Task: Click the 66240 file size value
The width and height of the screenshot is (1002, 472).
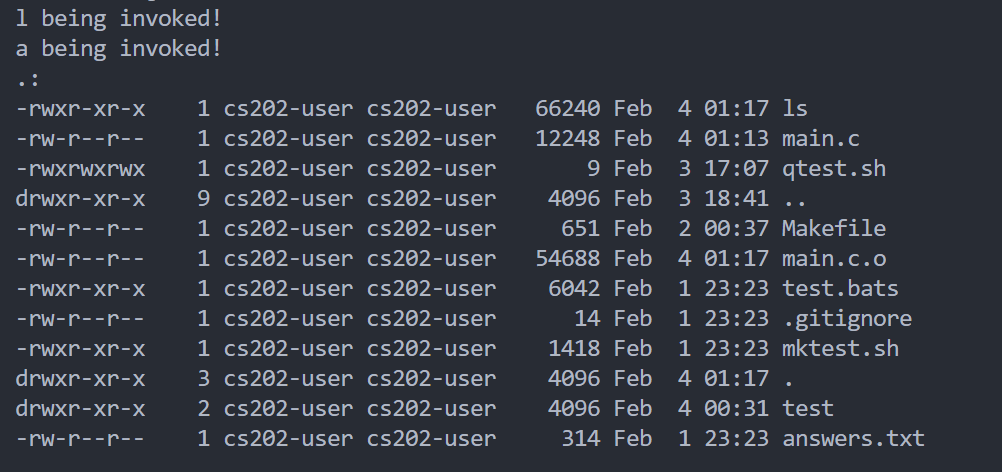Action: coord(567,109)
